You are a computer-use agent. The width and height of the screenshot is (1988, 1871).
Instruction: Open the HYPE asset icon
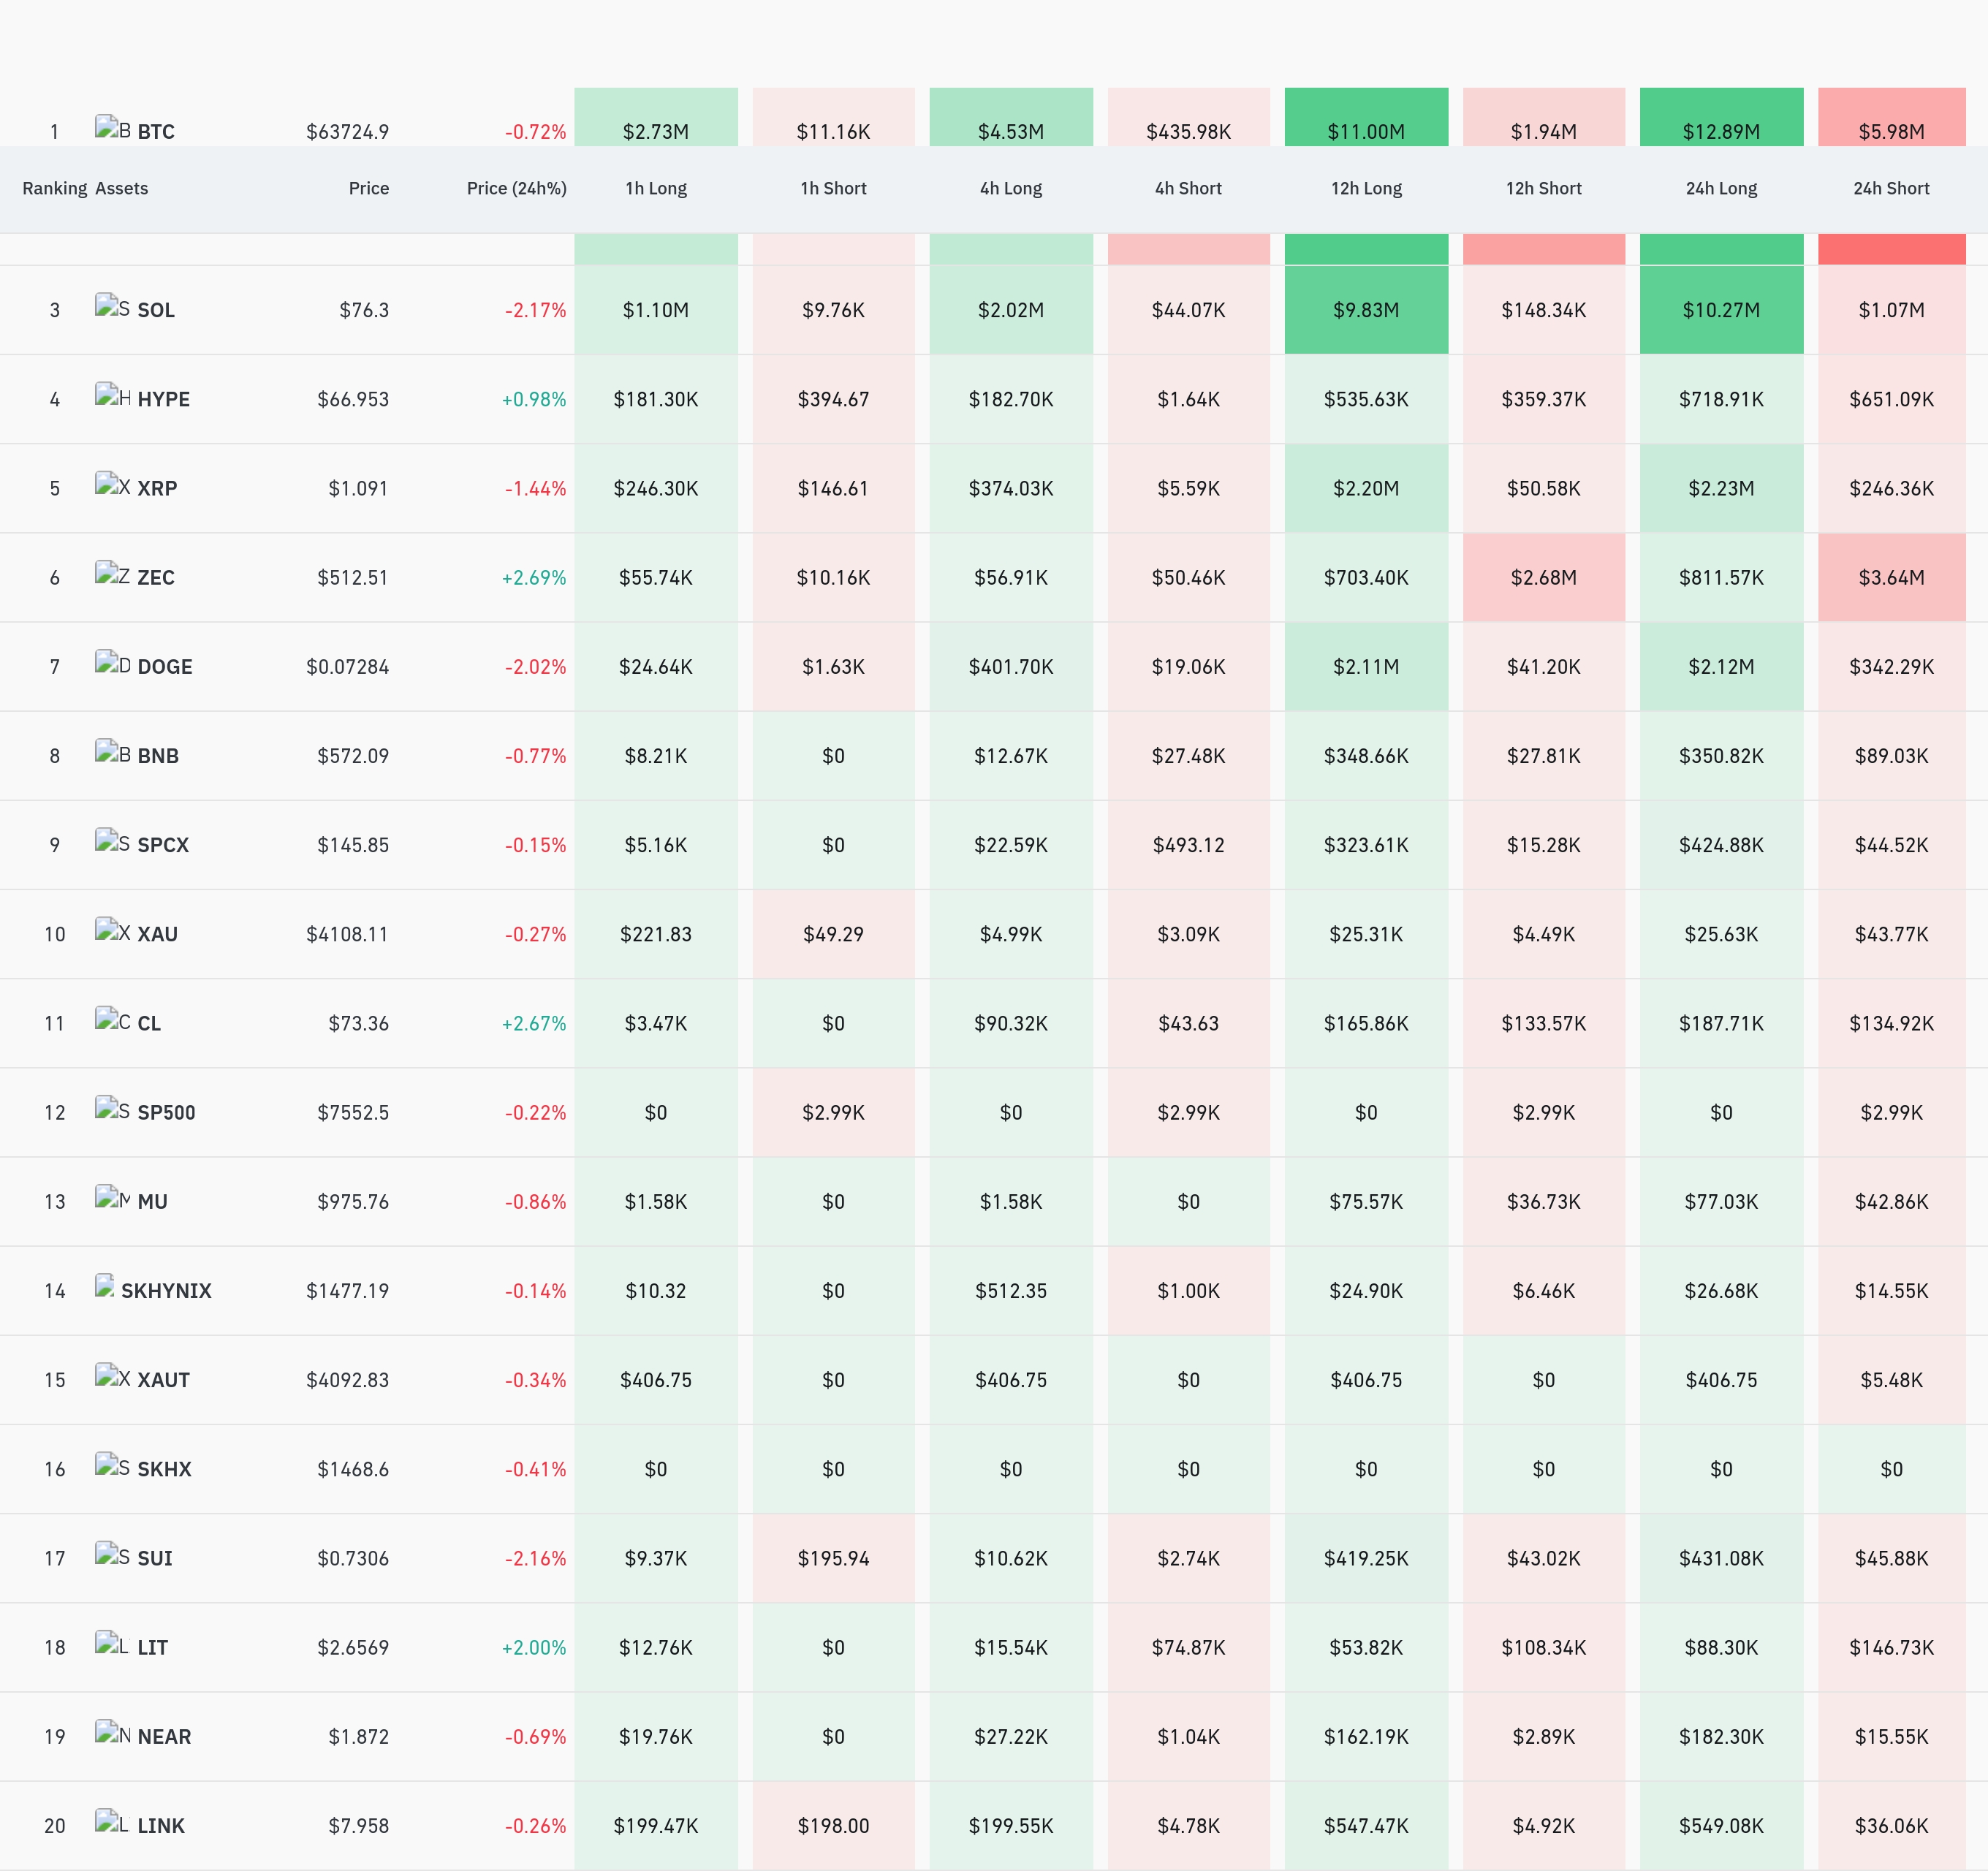coord(112,396)
